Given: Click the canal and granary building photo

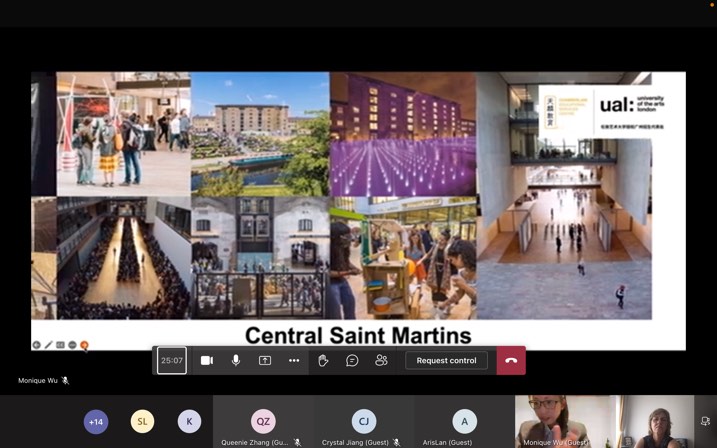Looking at the screenshot, I should (x=260, y=134).
